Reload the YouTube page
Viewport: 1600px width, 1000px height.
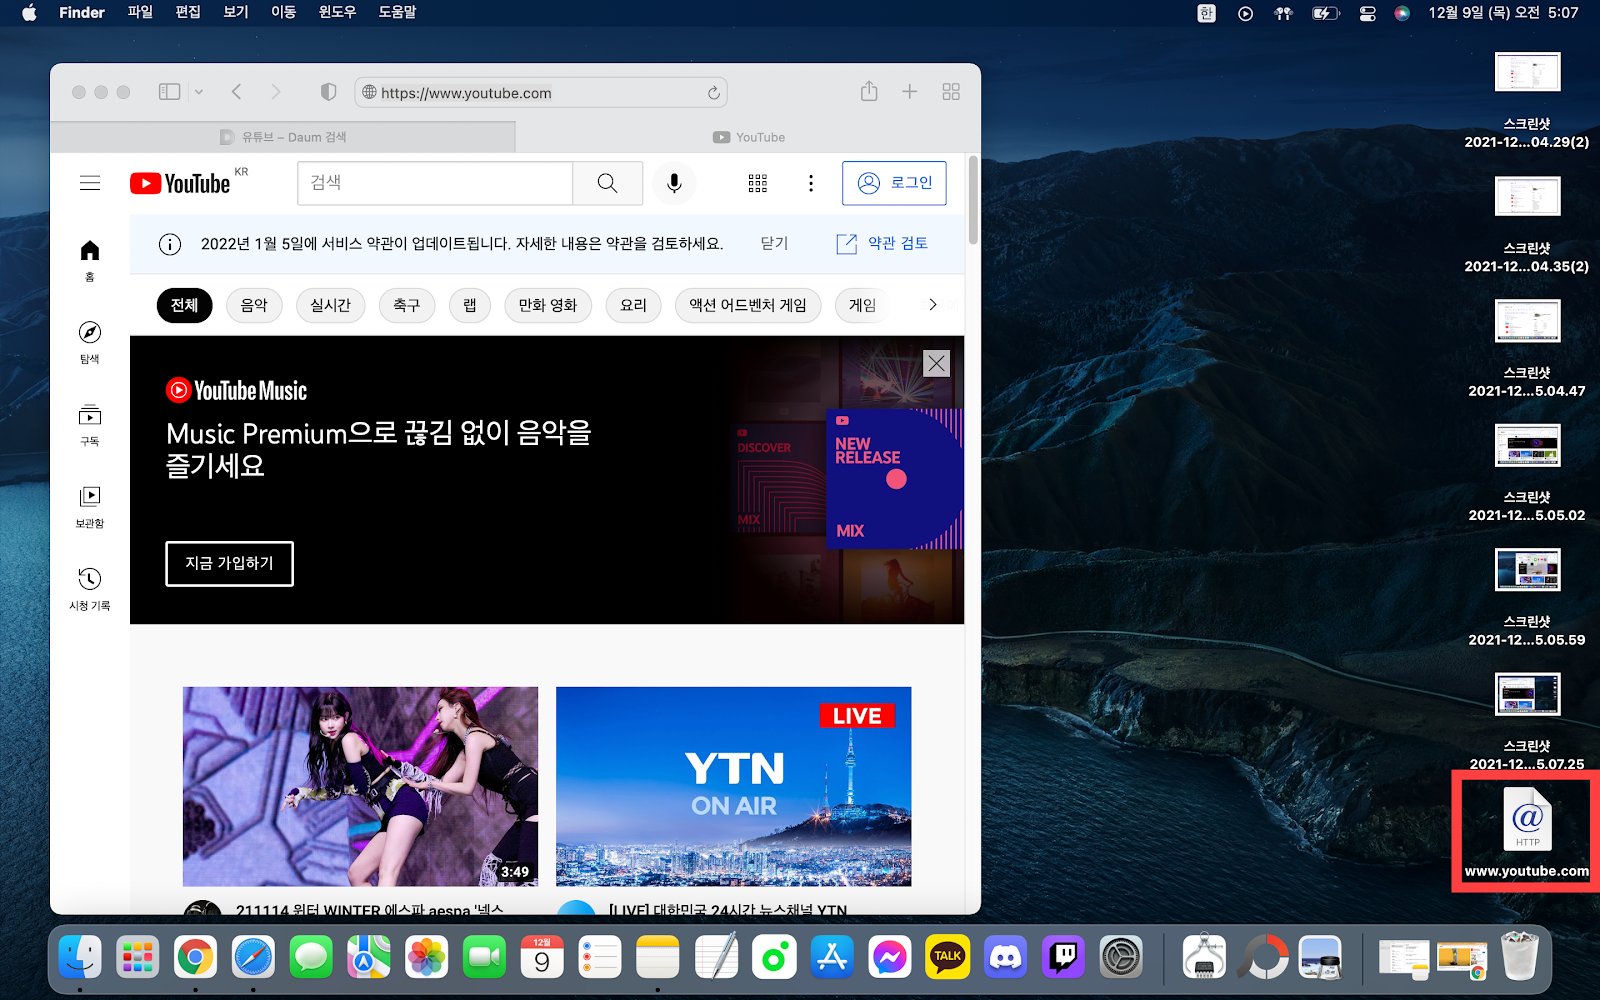click(x=714, y=93)
